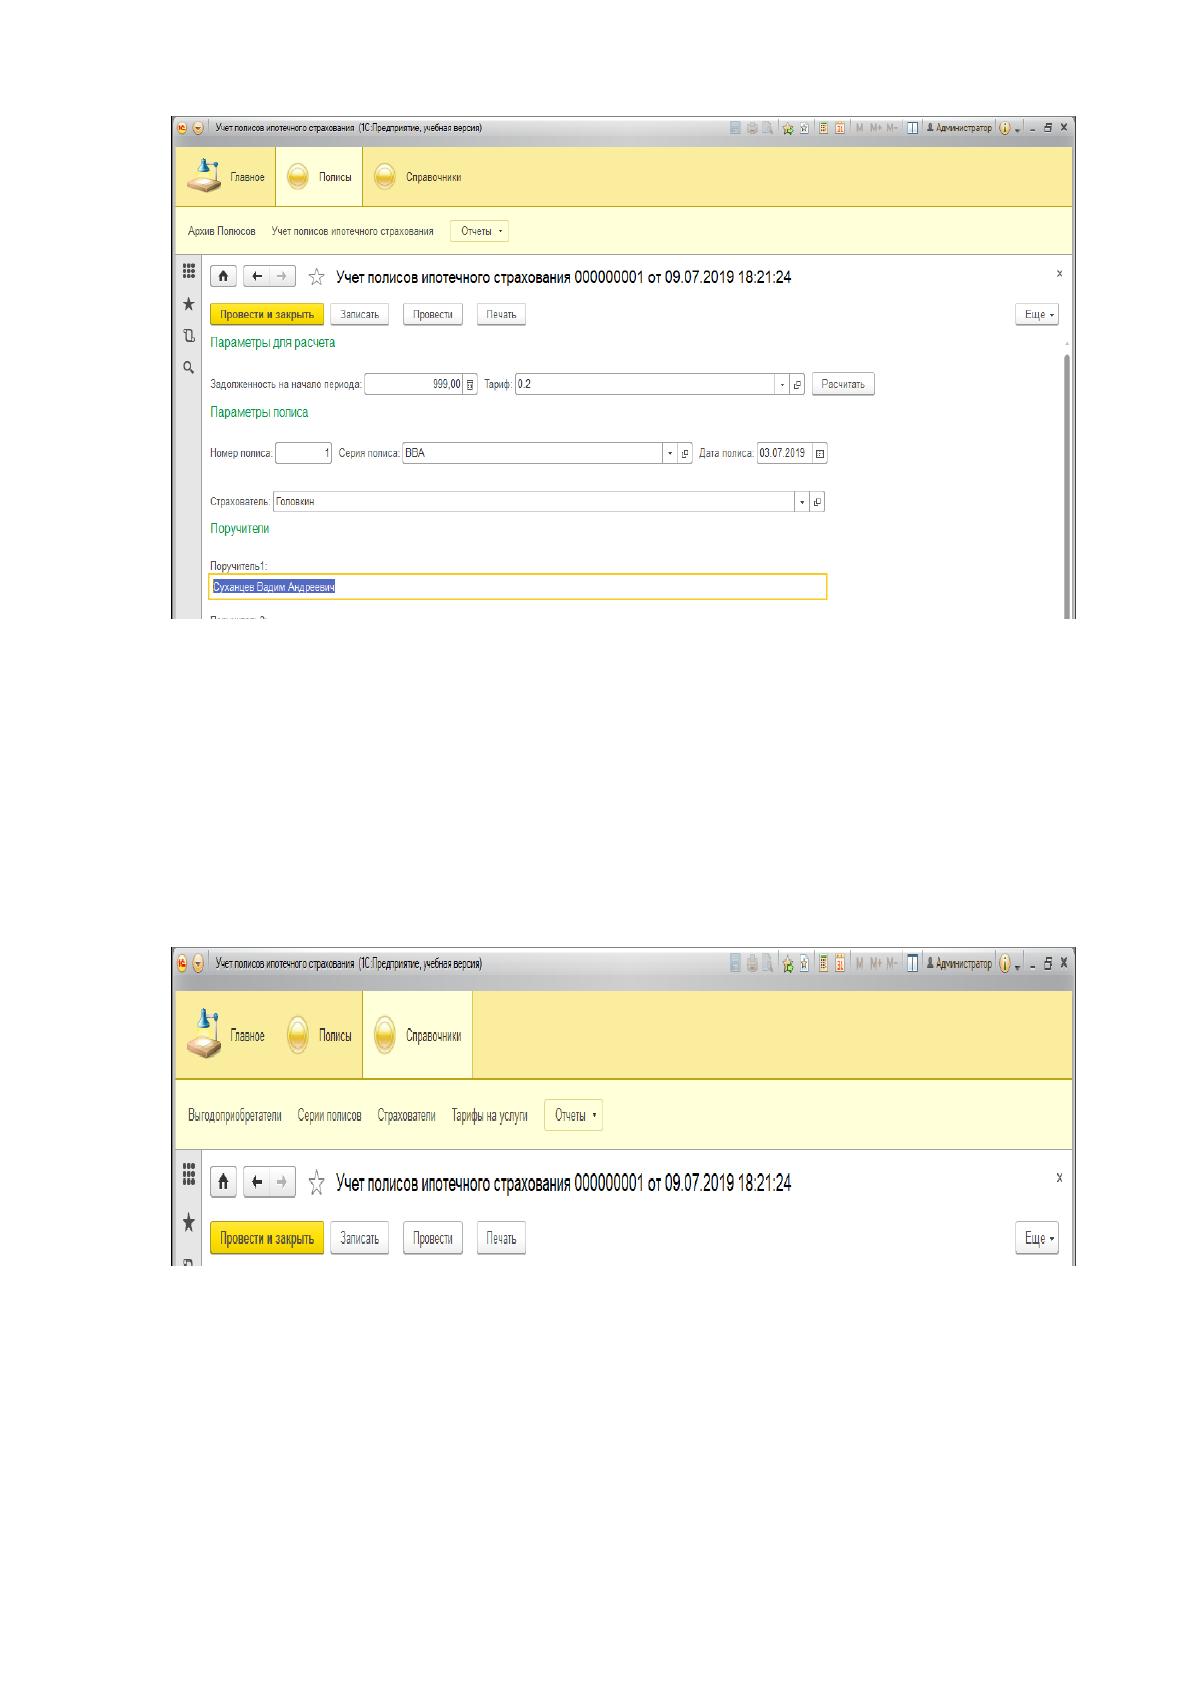Open calendar picker for Дата полиса
The image size is (1190, 1684).
click(x=820, y=453)
